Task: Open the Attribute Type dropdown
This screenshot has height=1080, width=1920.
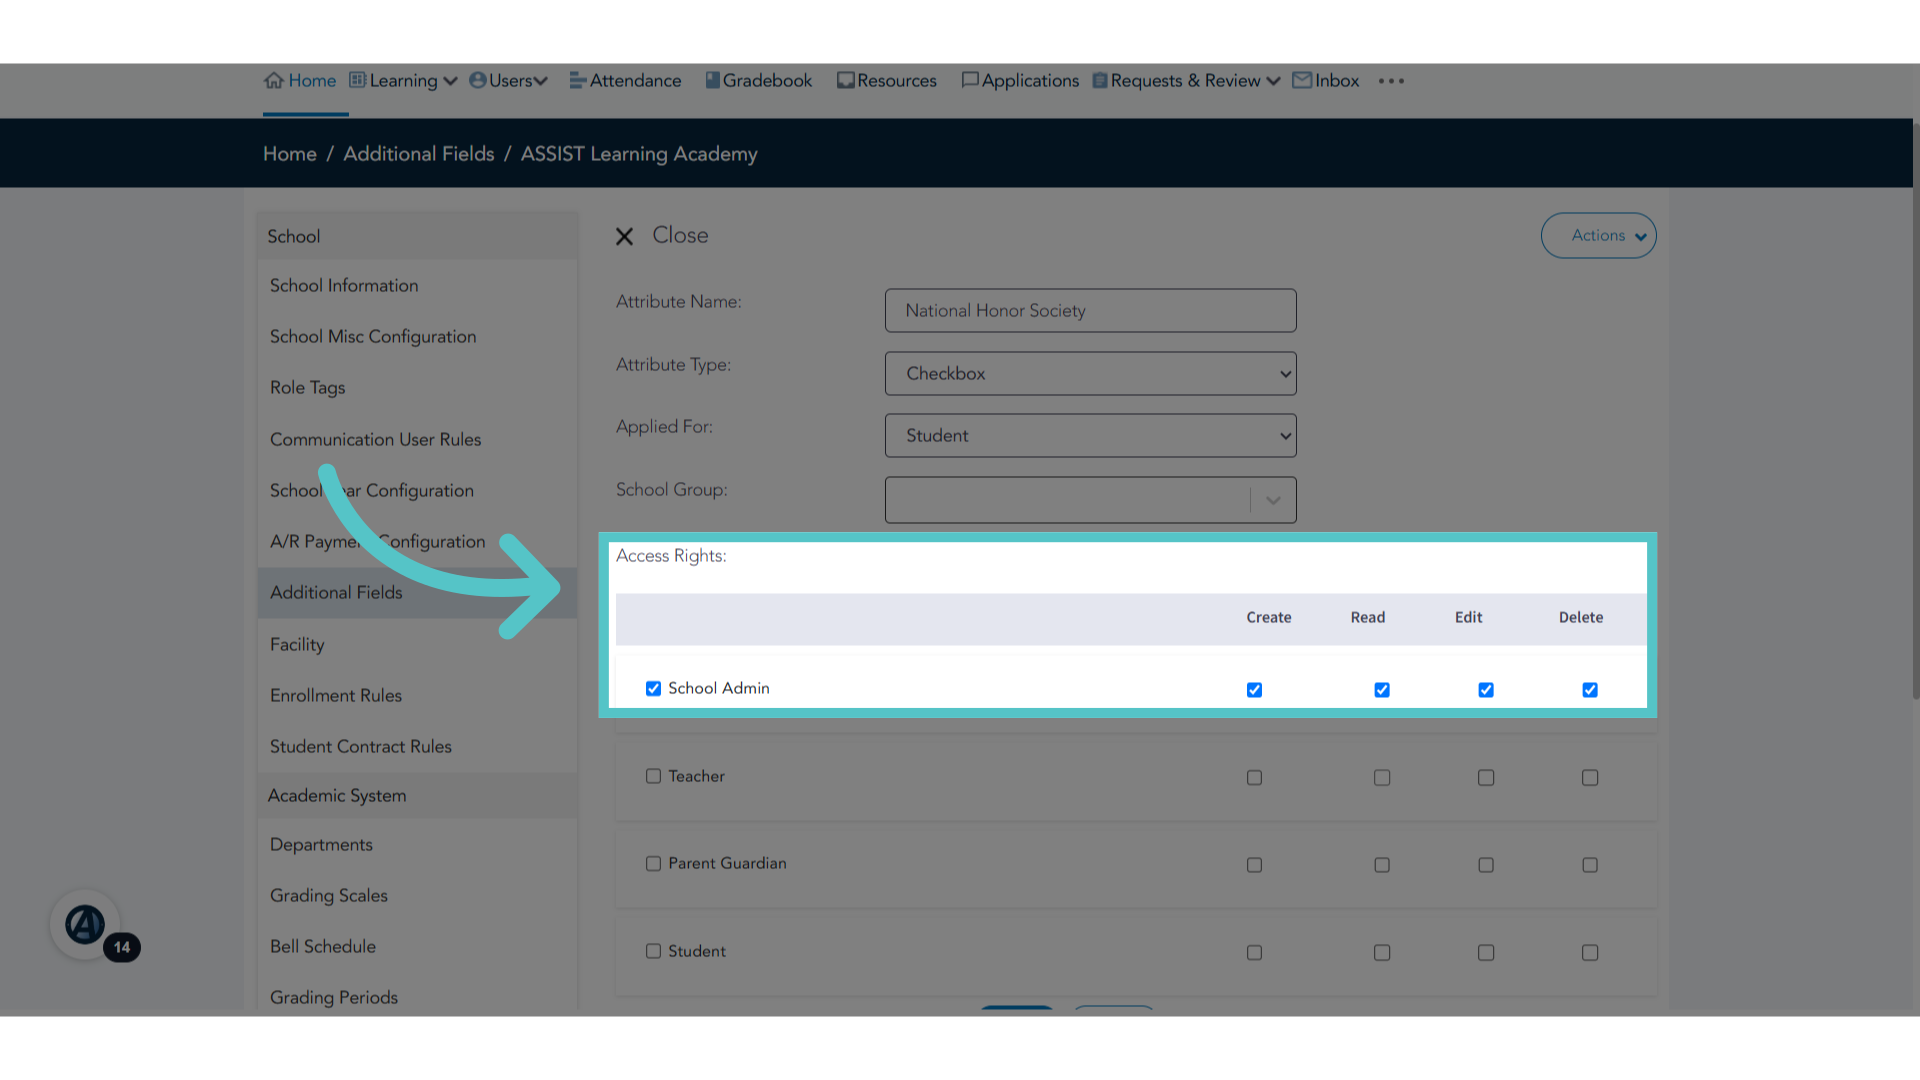Action: coord(1090,373)
